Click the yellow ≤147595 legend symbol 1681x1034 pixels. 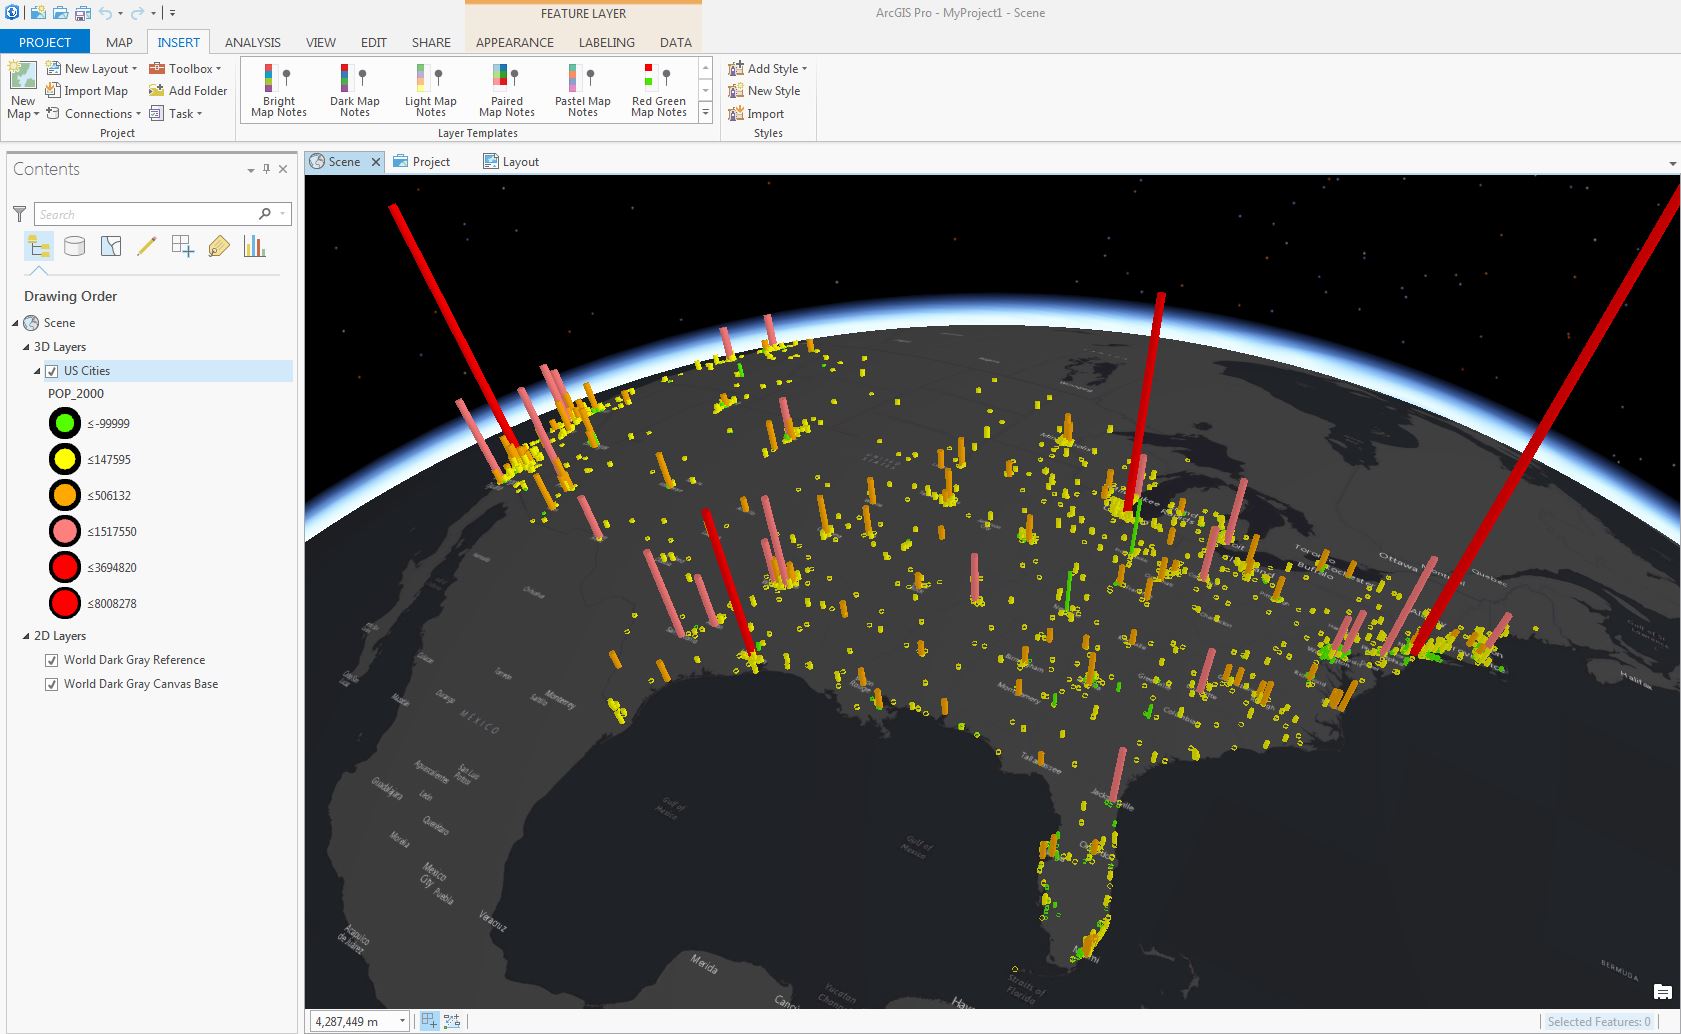[x=65, y=459]
